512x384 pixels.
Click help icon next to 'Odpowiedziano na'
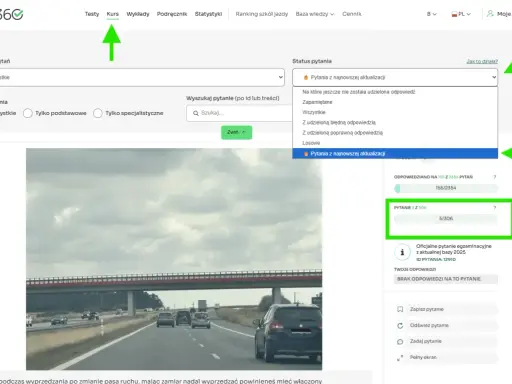point(495,177)
